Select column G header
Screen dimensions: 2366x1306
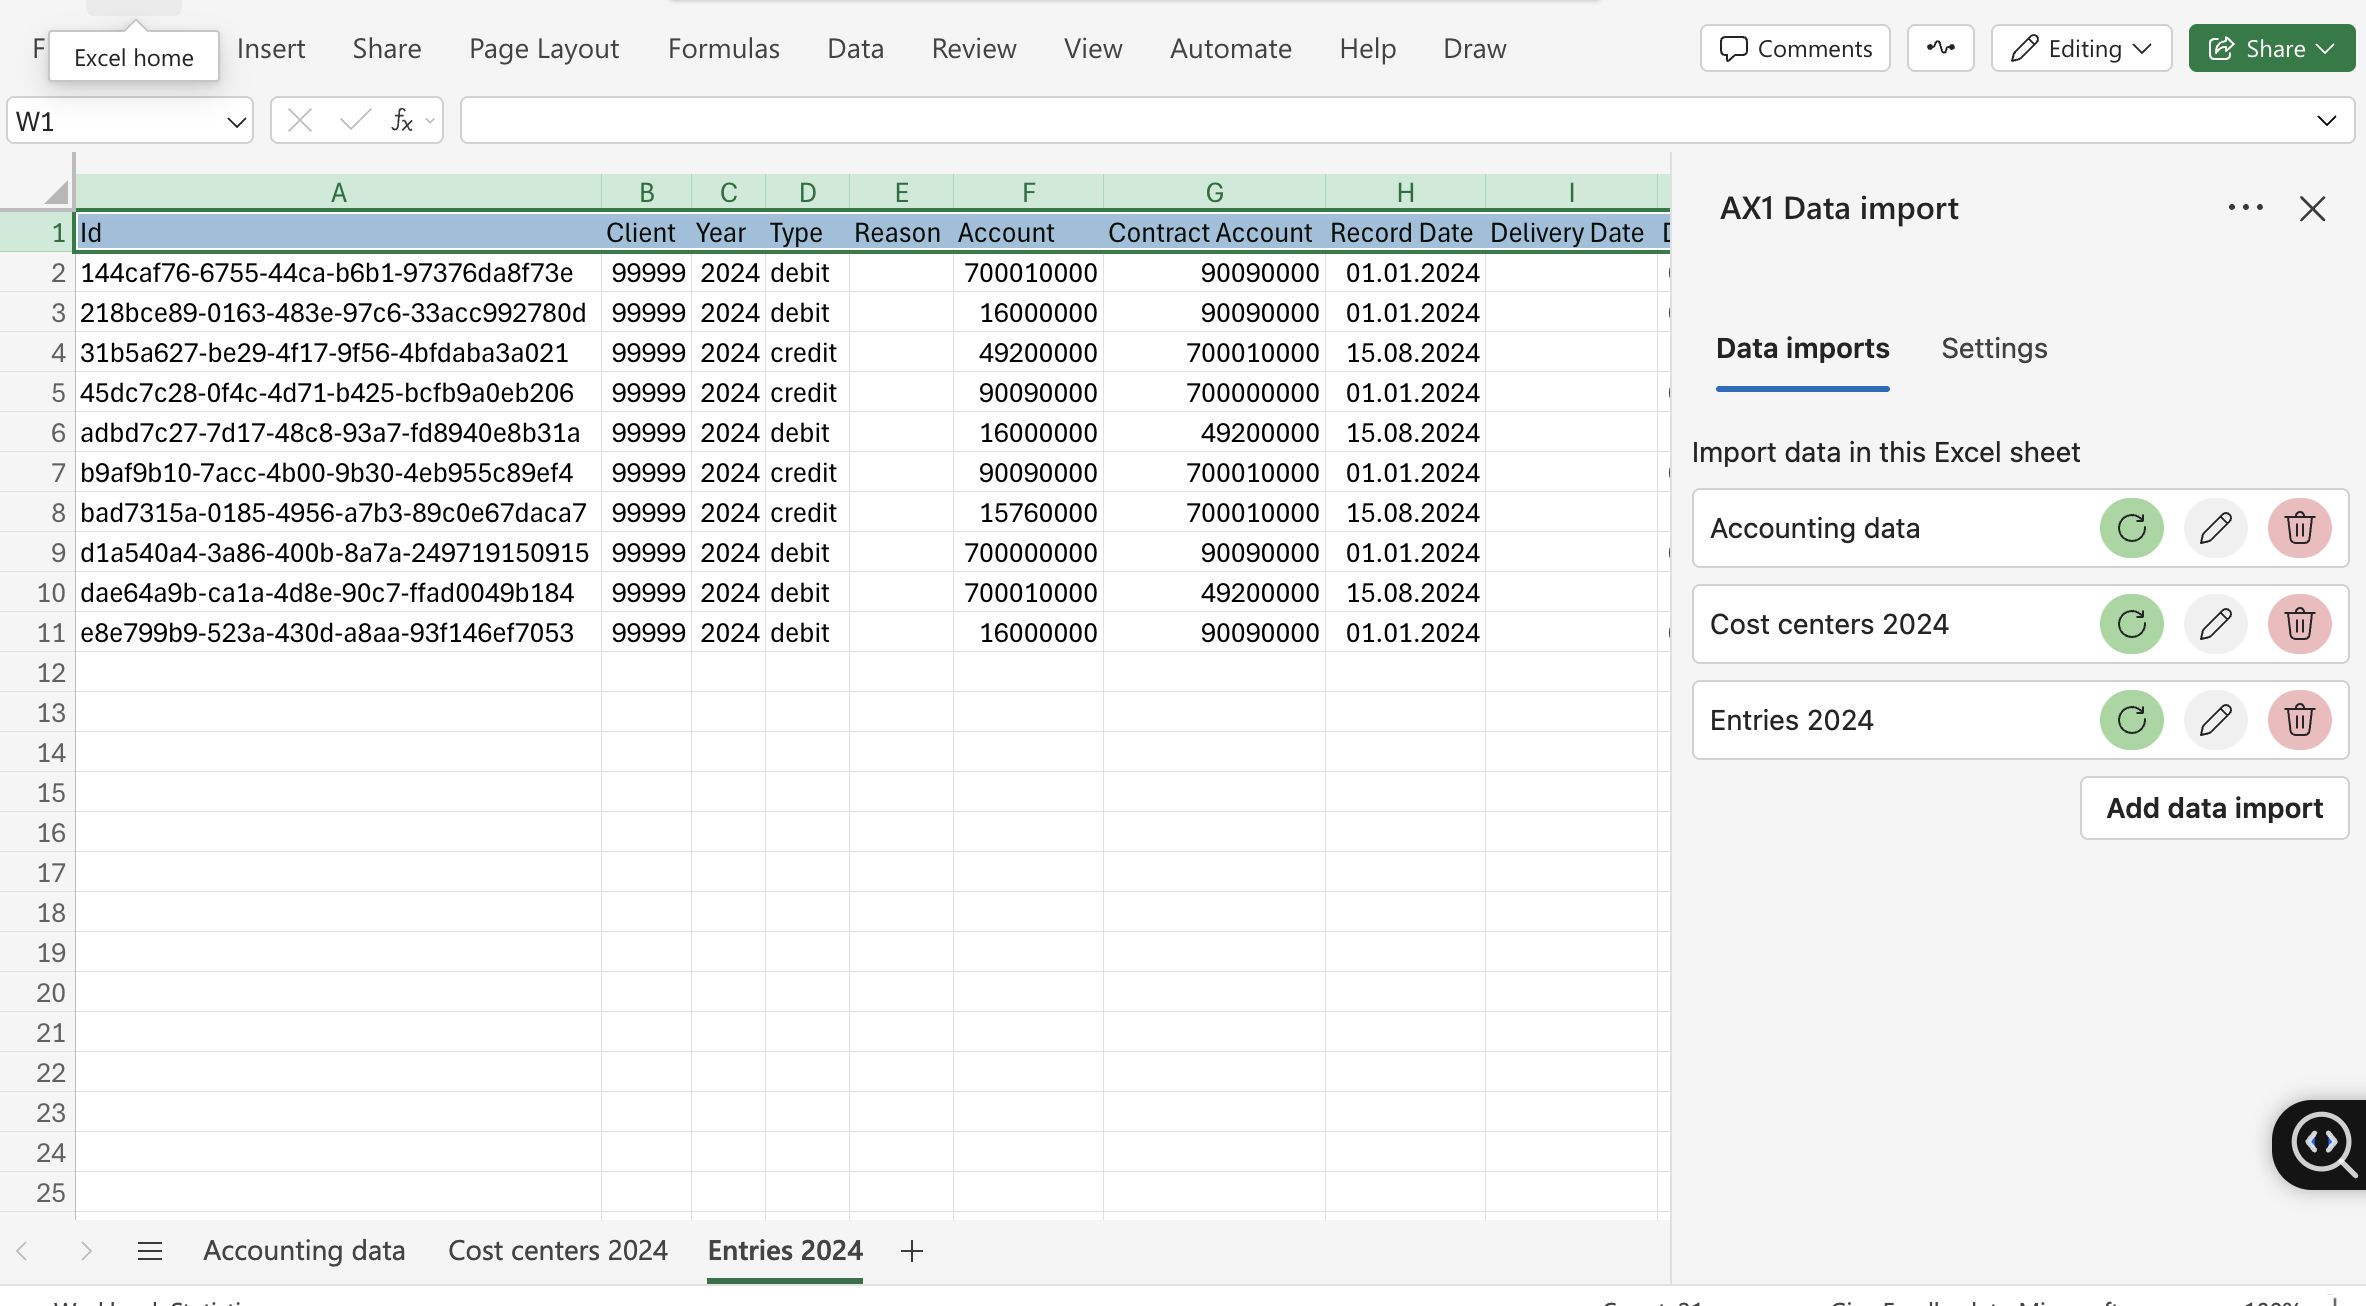(1214, 192)
